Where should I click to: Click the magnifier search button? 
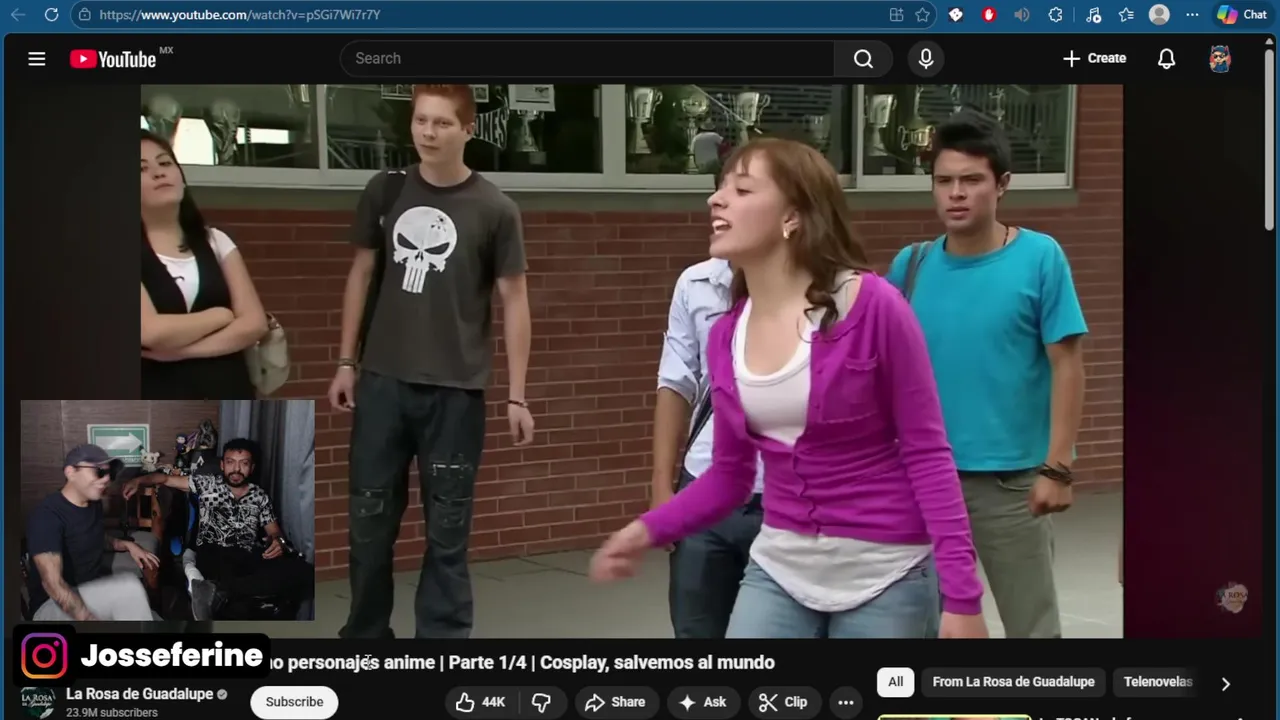click(863, 59)
